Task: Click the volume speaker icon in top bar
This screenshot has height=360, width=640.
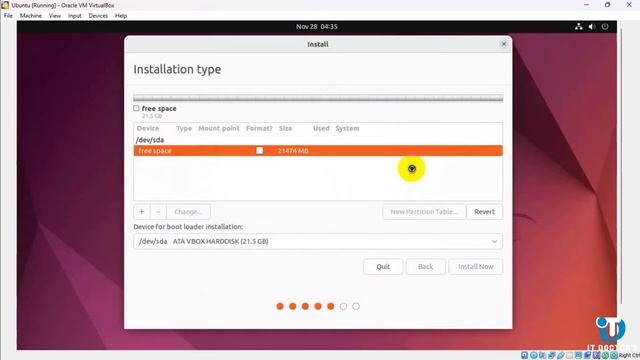Action: click(x=592, y=27)
